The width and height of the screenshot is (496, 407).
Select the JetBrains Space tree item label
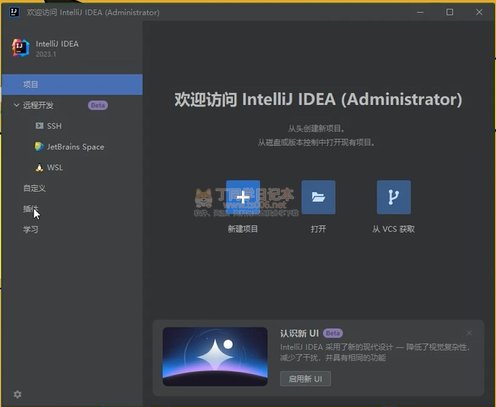click(75, 147)
